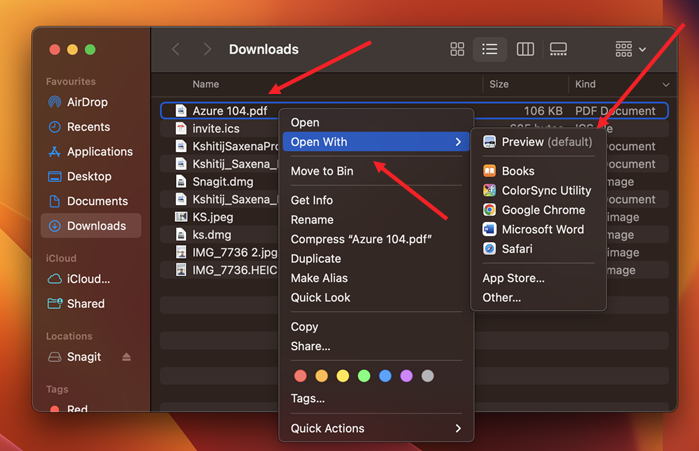The image size is (699, 451).
Task: Apply the blue tag color
Action: 385,376
